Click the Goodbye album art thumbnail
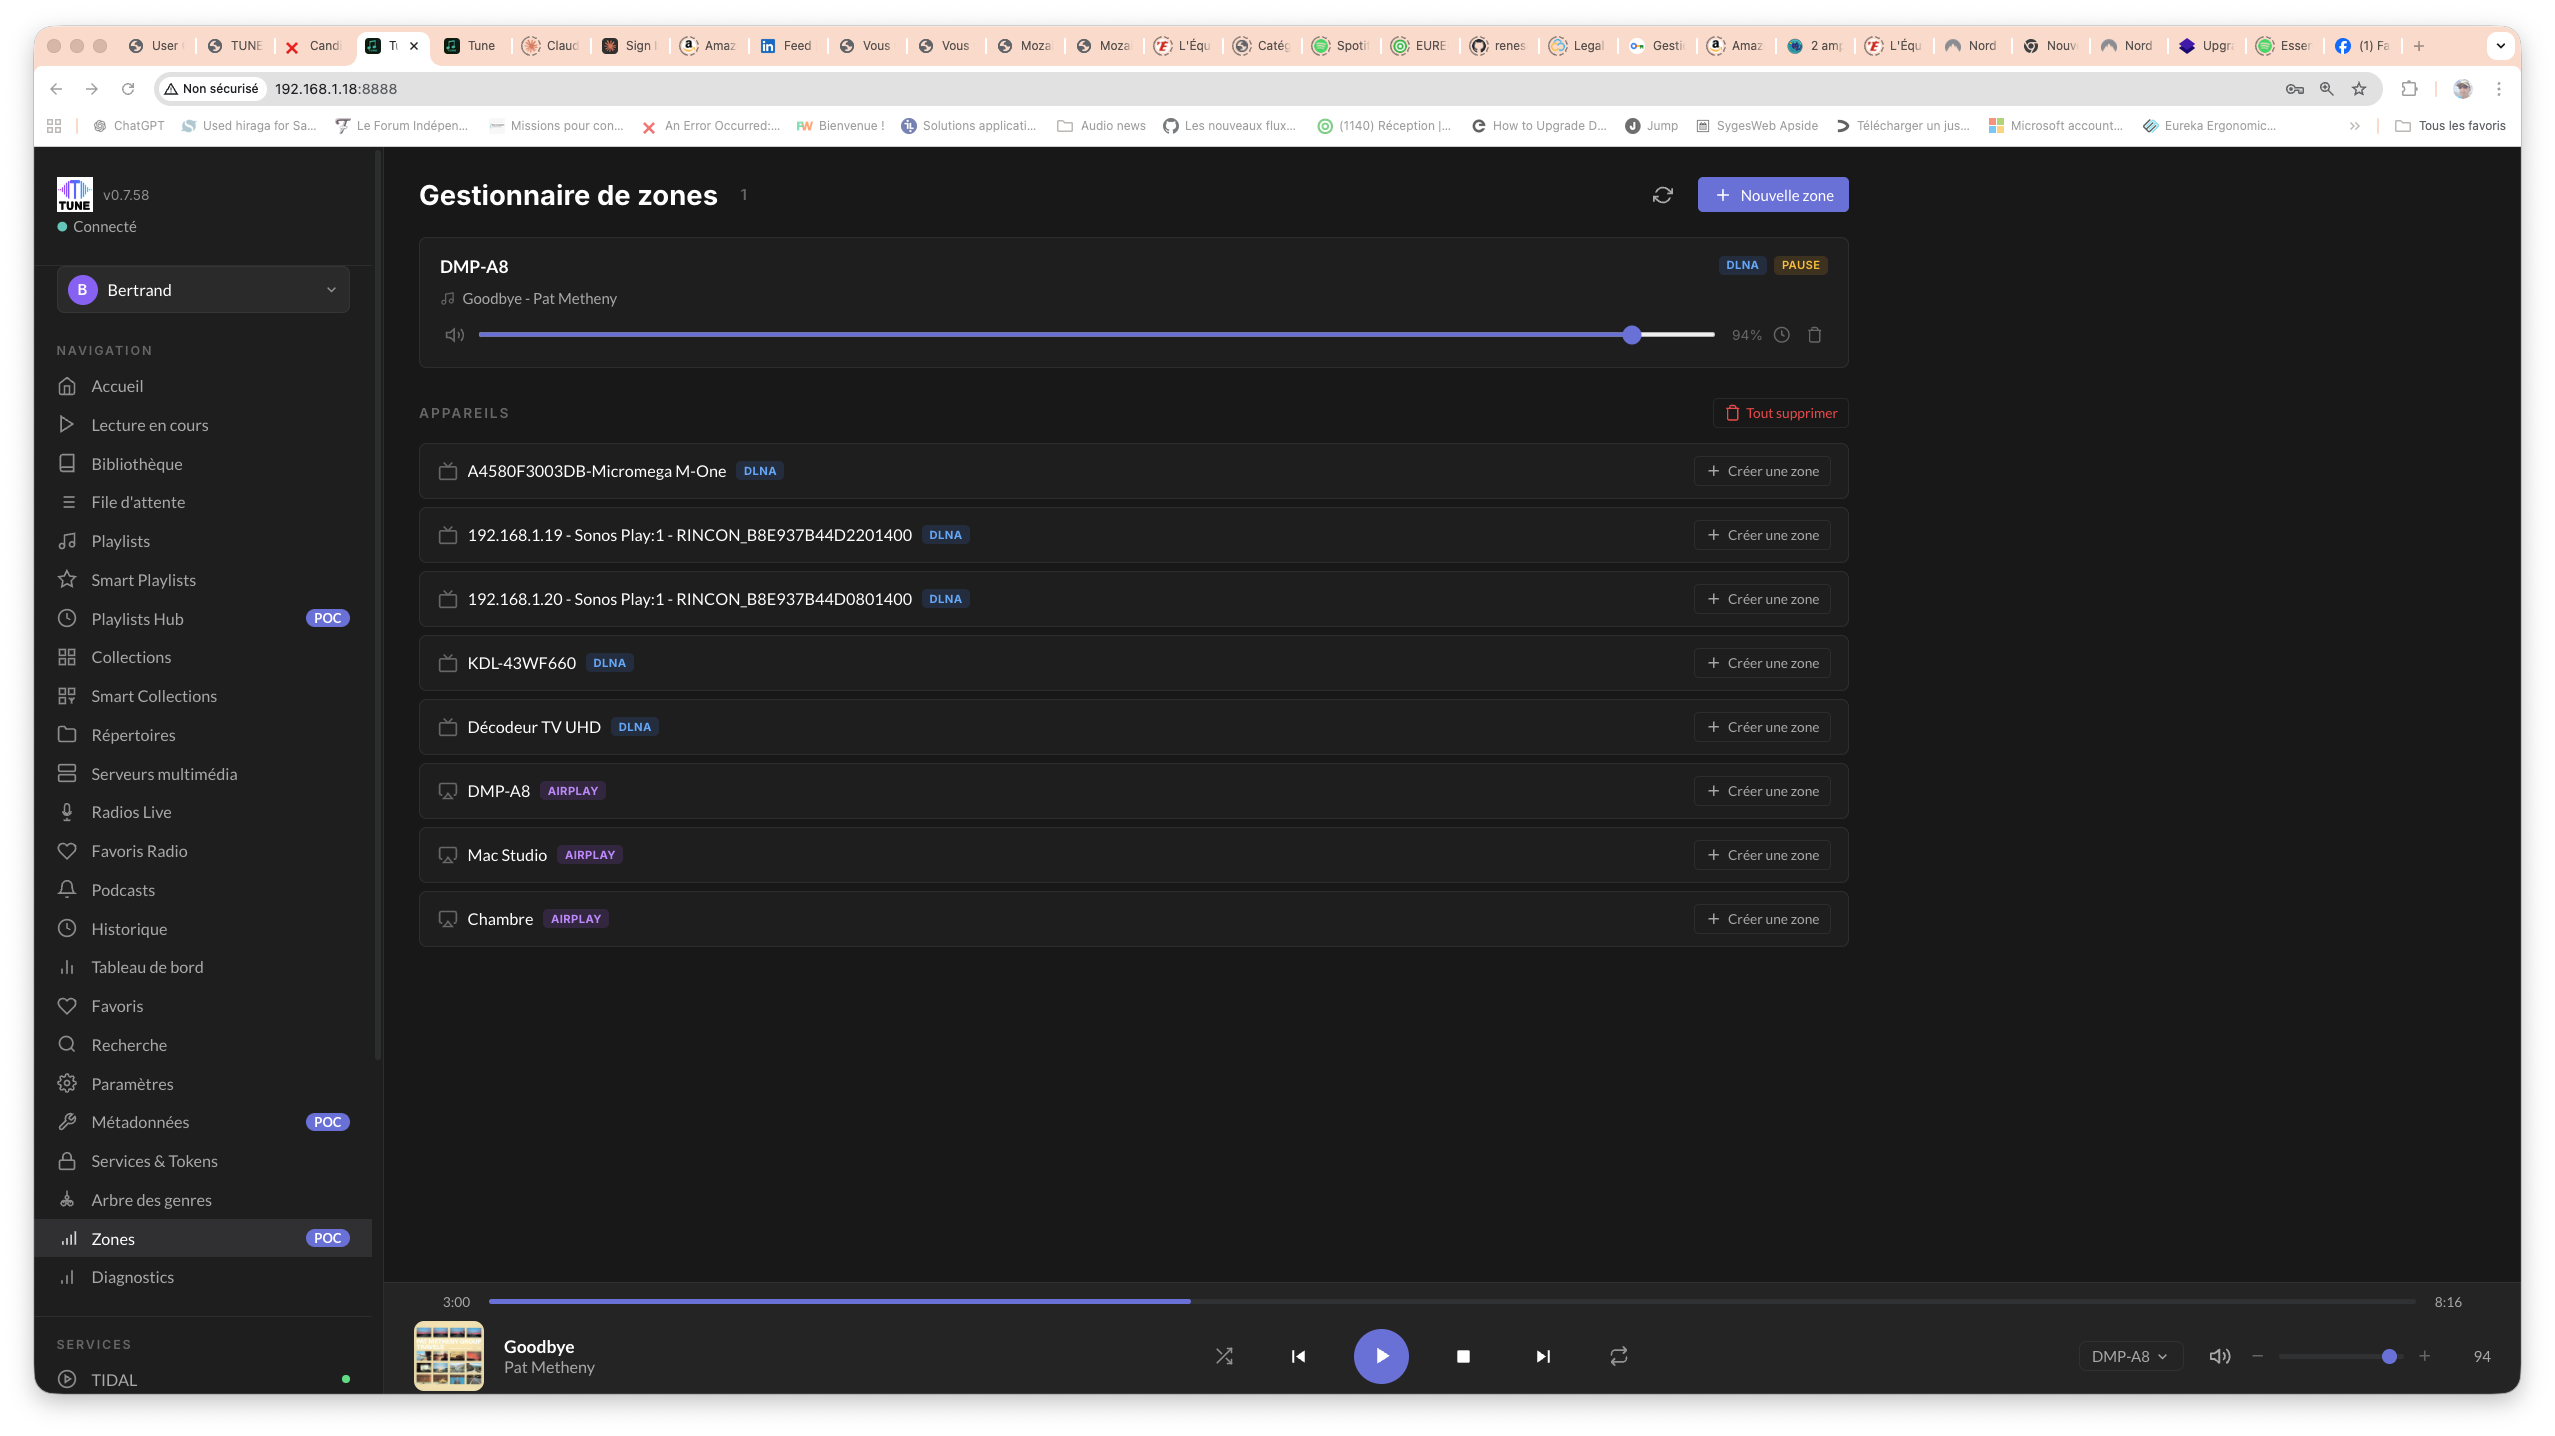The image size is (2555, 1436). [449, 1356]
